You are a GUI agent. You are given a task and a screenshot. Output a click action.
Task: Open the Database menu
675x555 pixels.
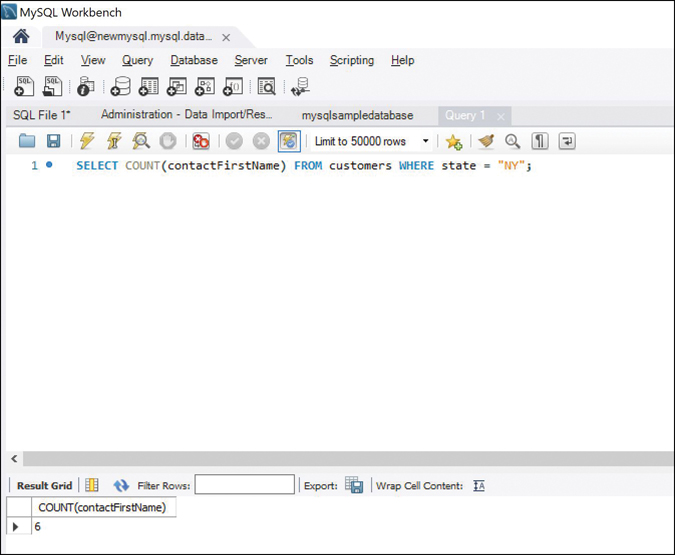(194, 60)
